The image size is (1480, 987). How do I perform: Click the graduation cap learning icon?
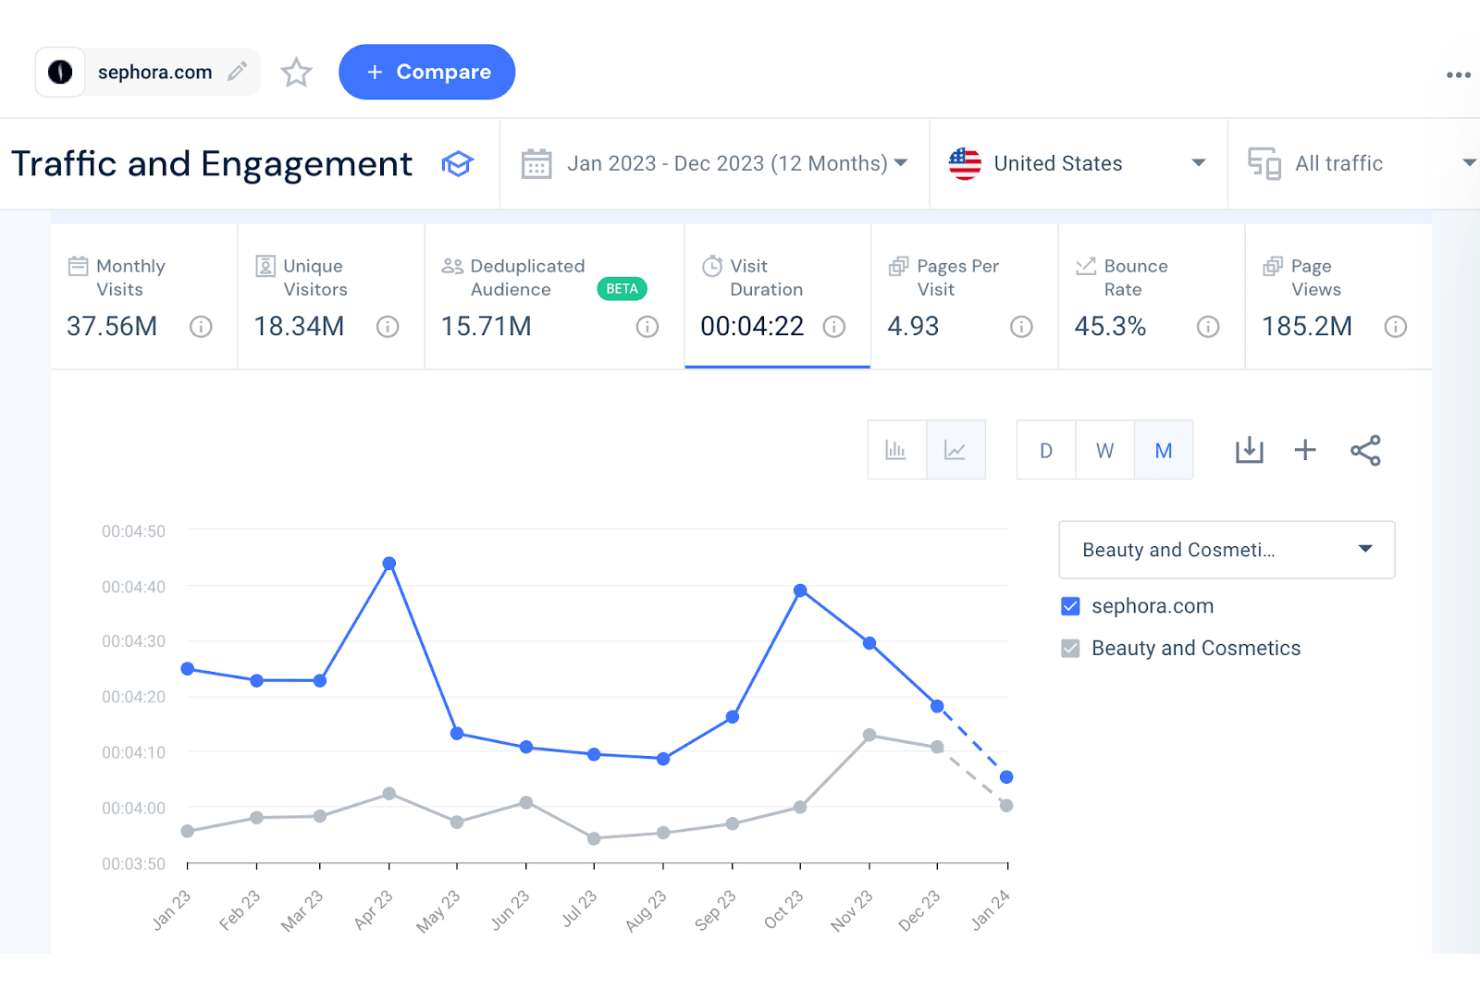(x=457, y=163)
